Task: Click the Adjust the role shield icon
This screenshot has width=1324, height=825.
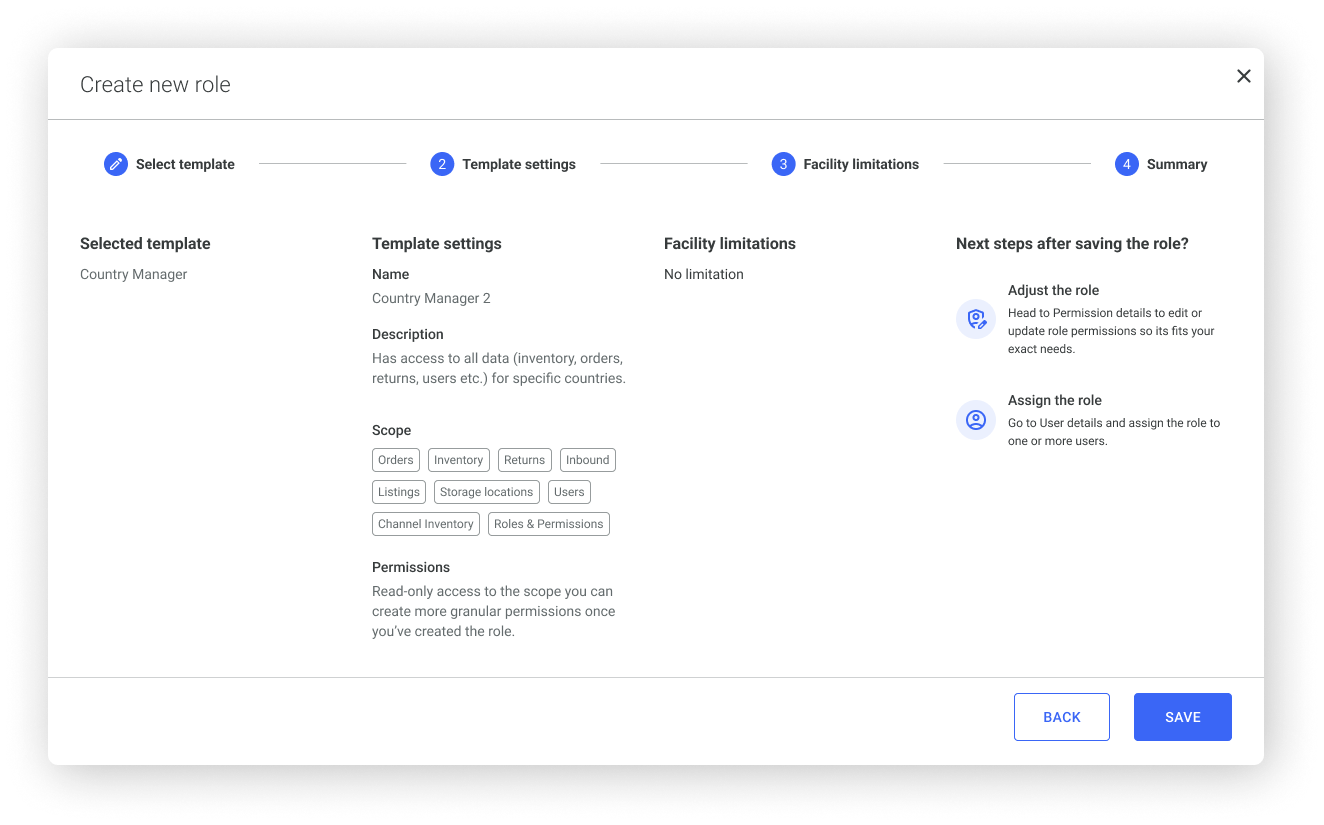Action: [x=976, y=320]
